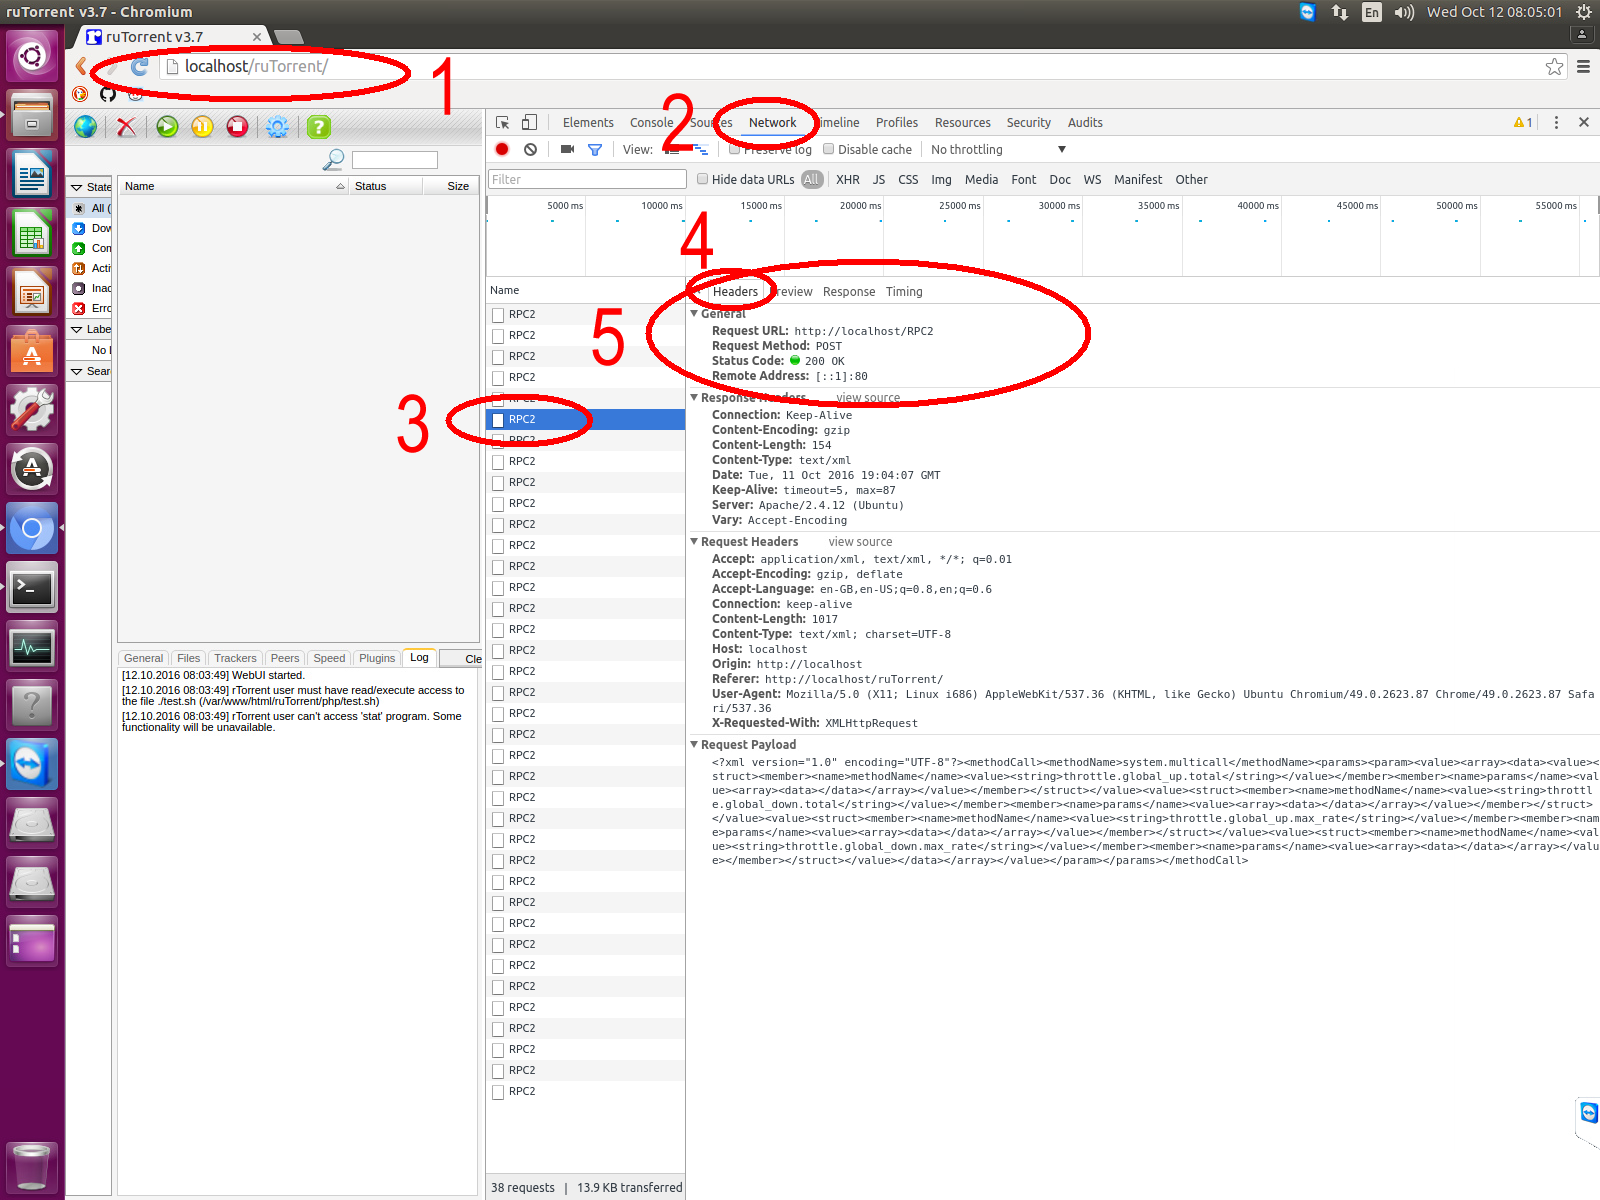
Task: Filter requests by Img type
Action: [x=941, y=179]
